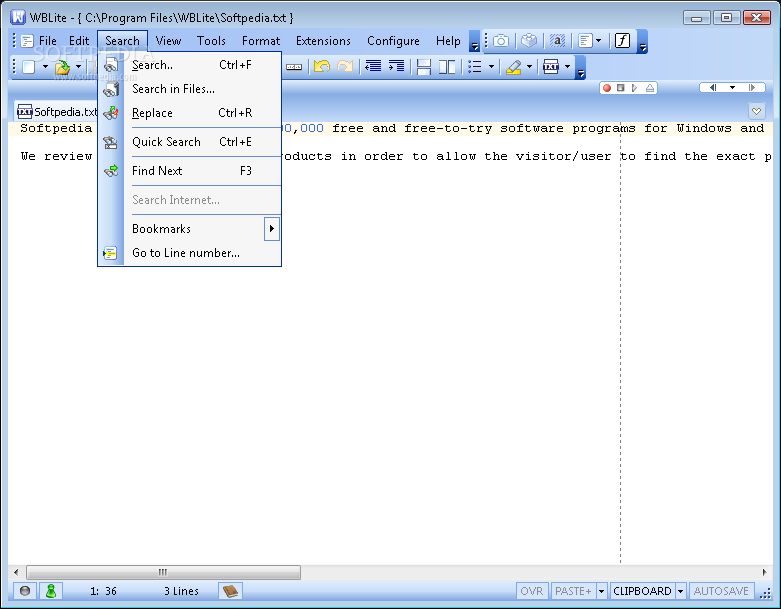The width and height of the screenshot is (781, 609).
Task: Choose Quick Search menu entry
Action: 190,142
